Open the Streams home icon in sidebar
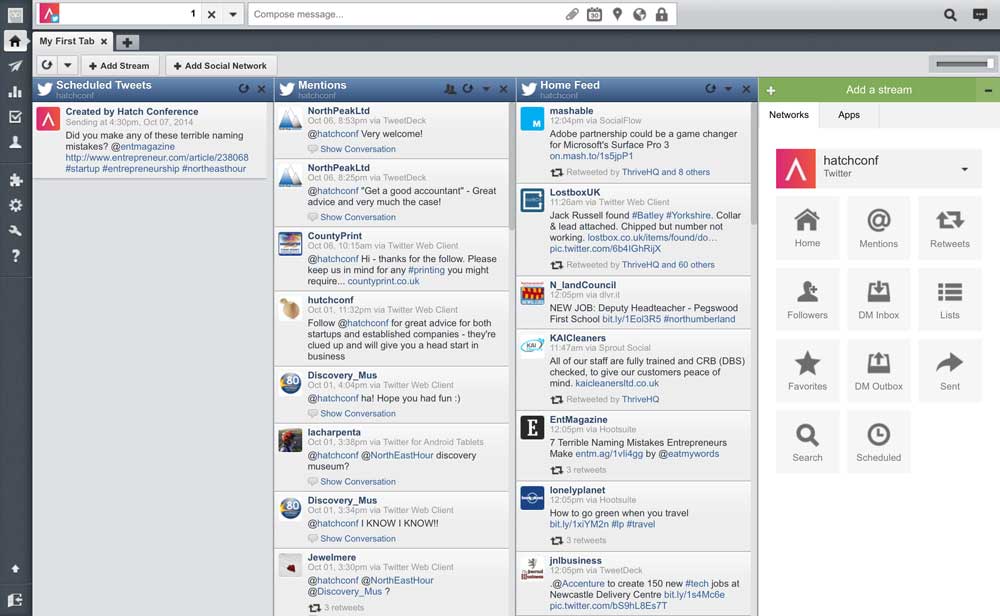The image size is (1000, 616). (x=15, y=41)
